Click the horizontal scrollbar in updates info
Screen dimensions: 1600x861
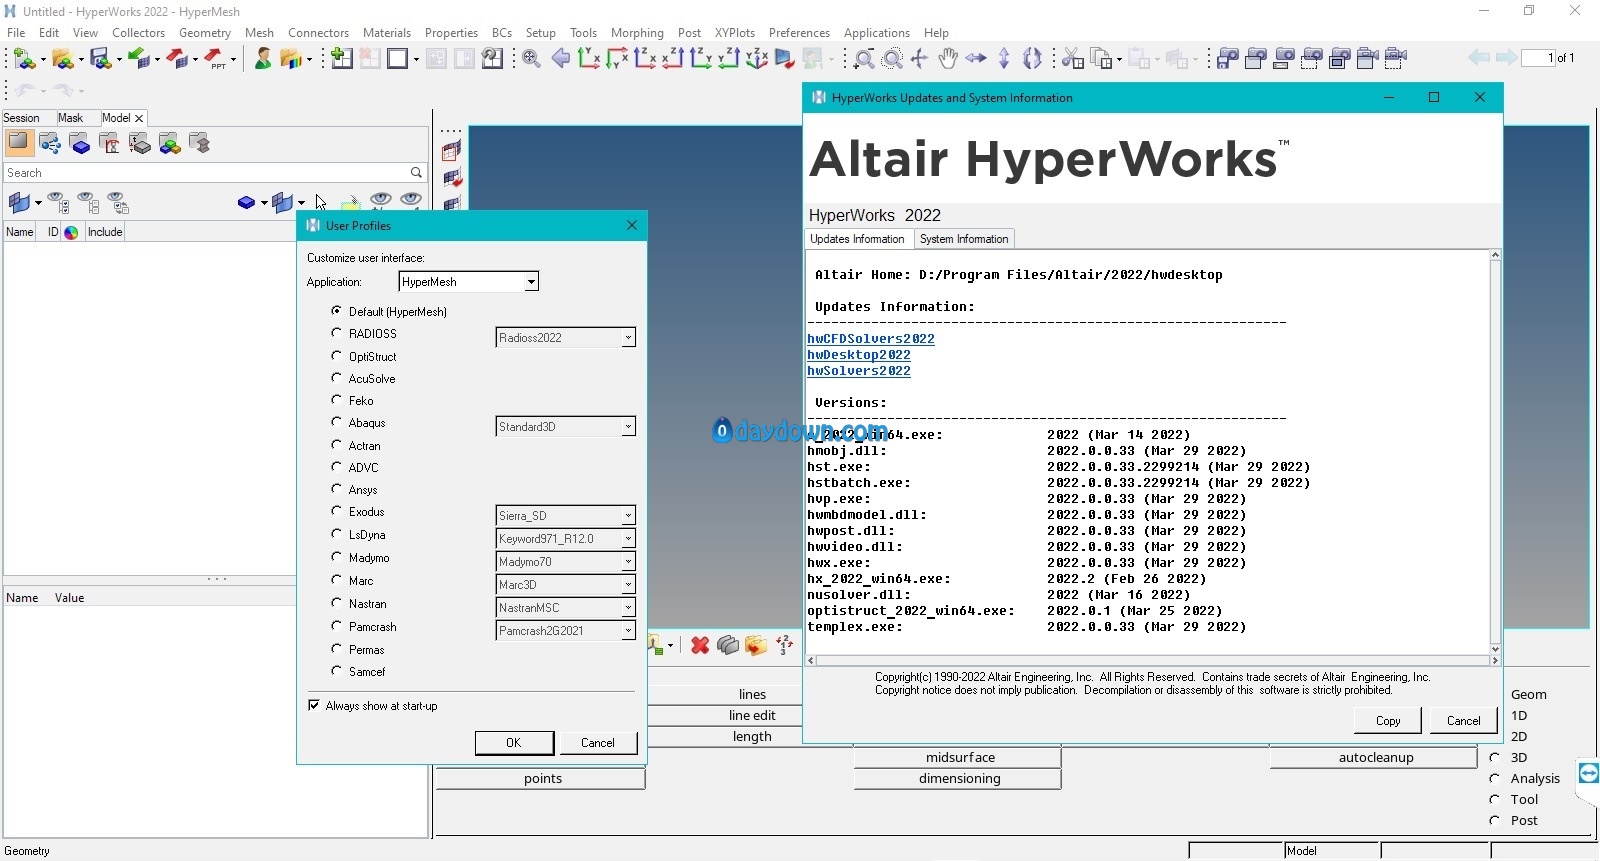point(1151,661)
